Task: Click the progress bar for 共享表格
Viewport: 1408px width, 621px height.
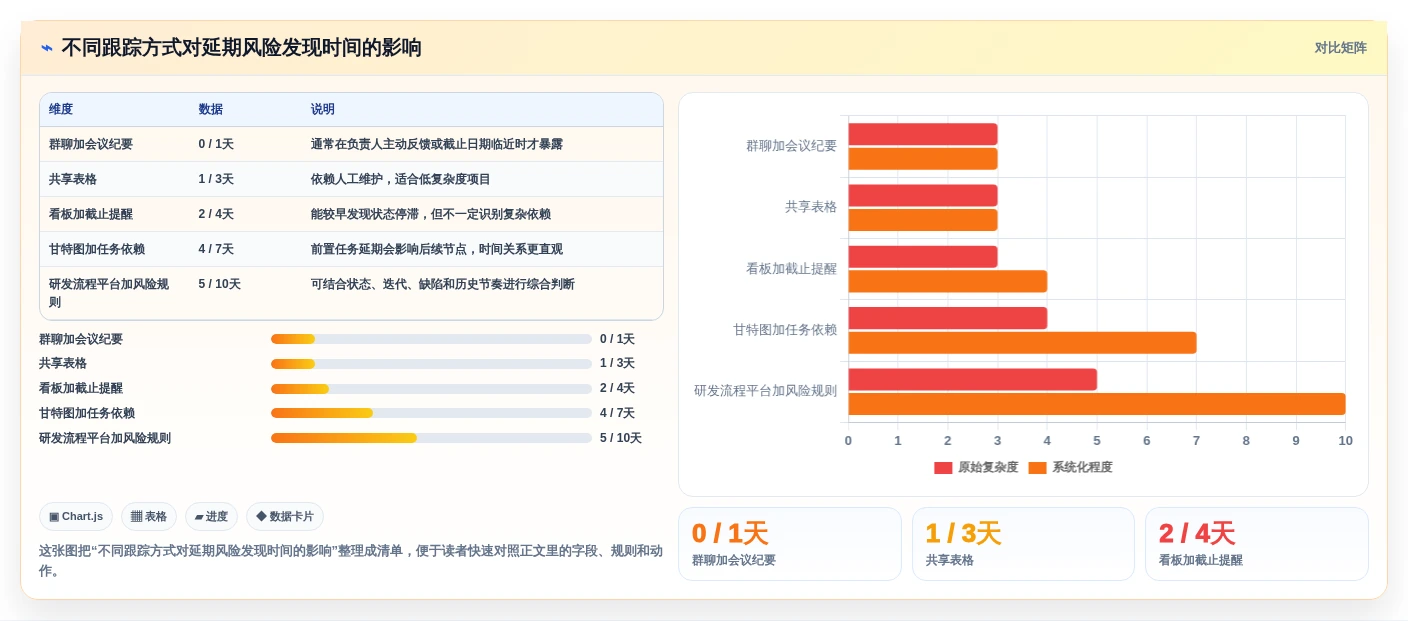Action: (431, 364)
